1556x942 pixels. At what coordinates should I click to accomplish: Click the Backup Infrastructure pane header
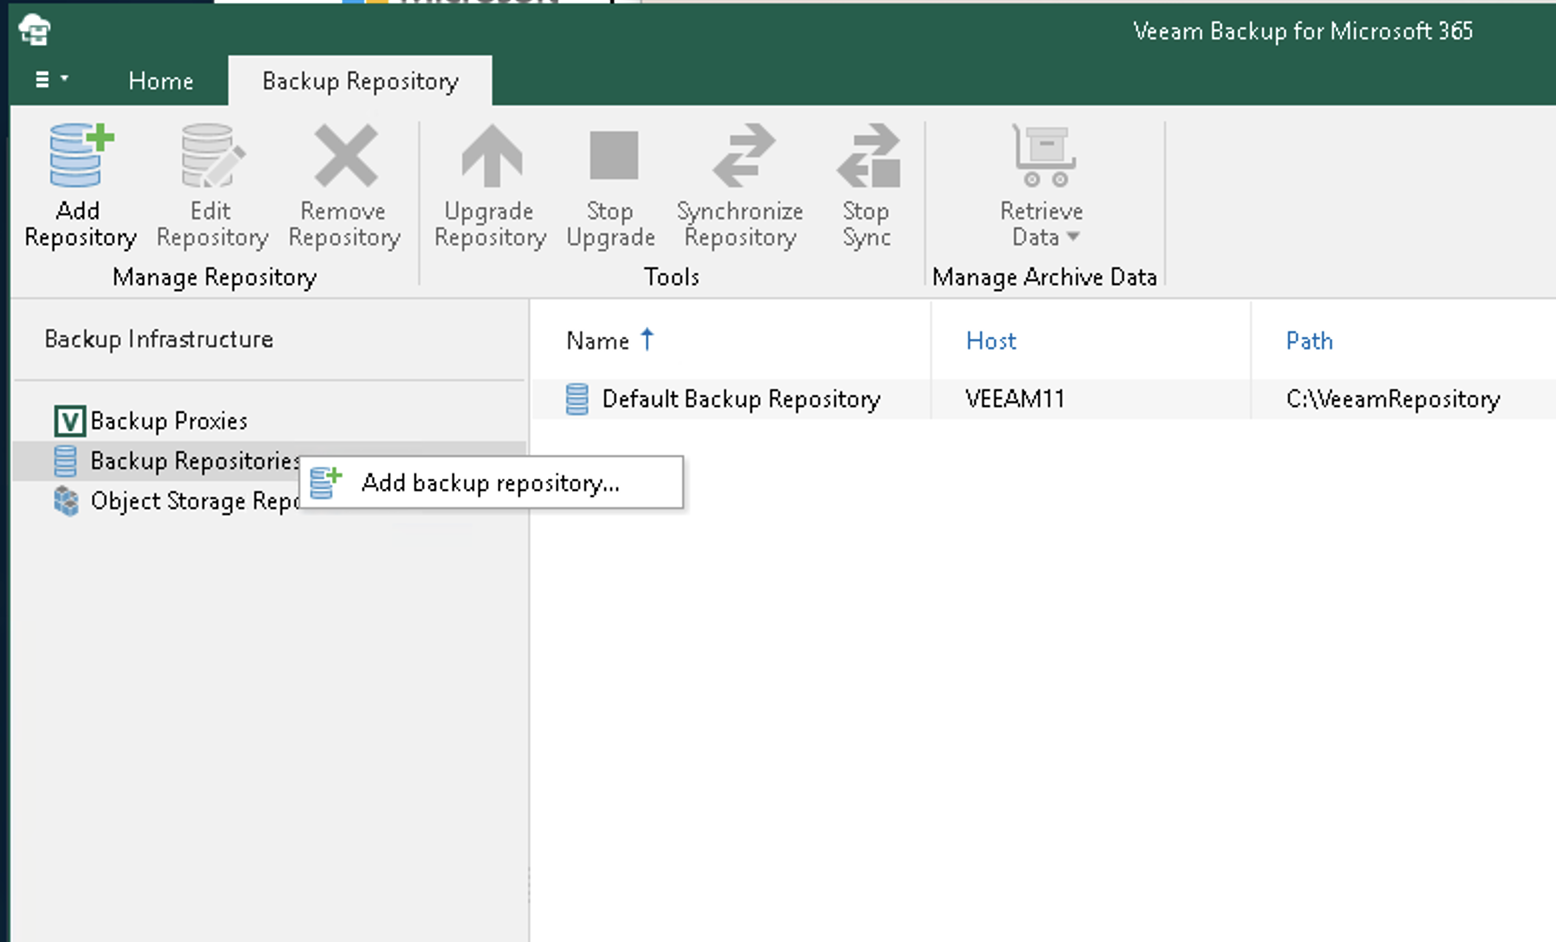159,339
